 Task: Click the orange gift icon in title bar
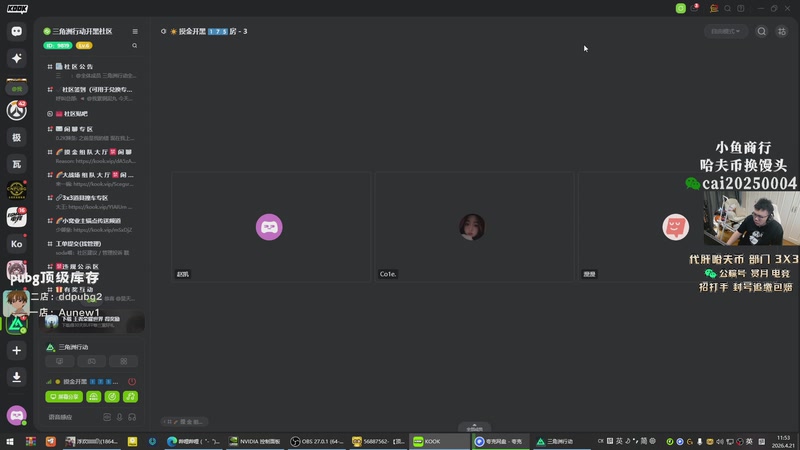(x=714, y=8)
